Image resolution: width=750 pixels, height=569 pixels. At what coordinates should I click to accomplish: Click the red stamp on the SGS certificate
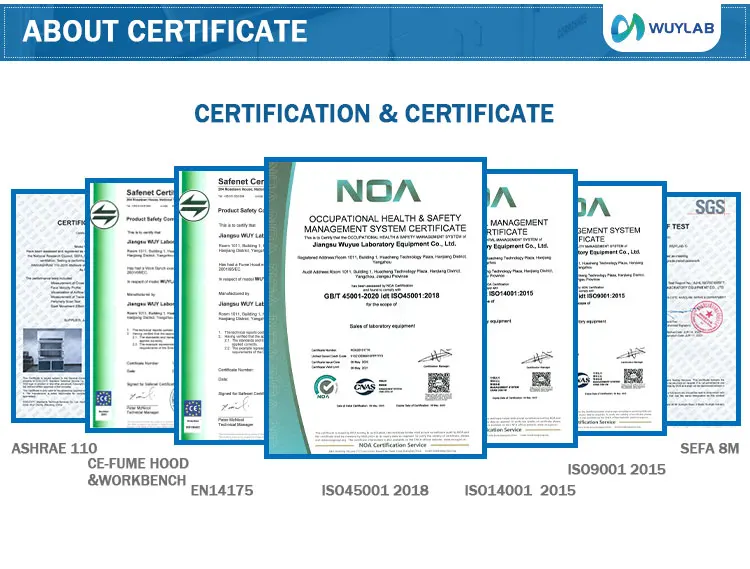tap(706, 317)
